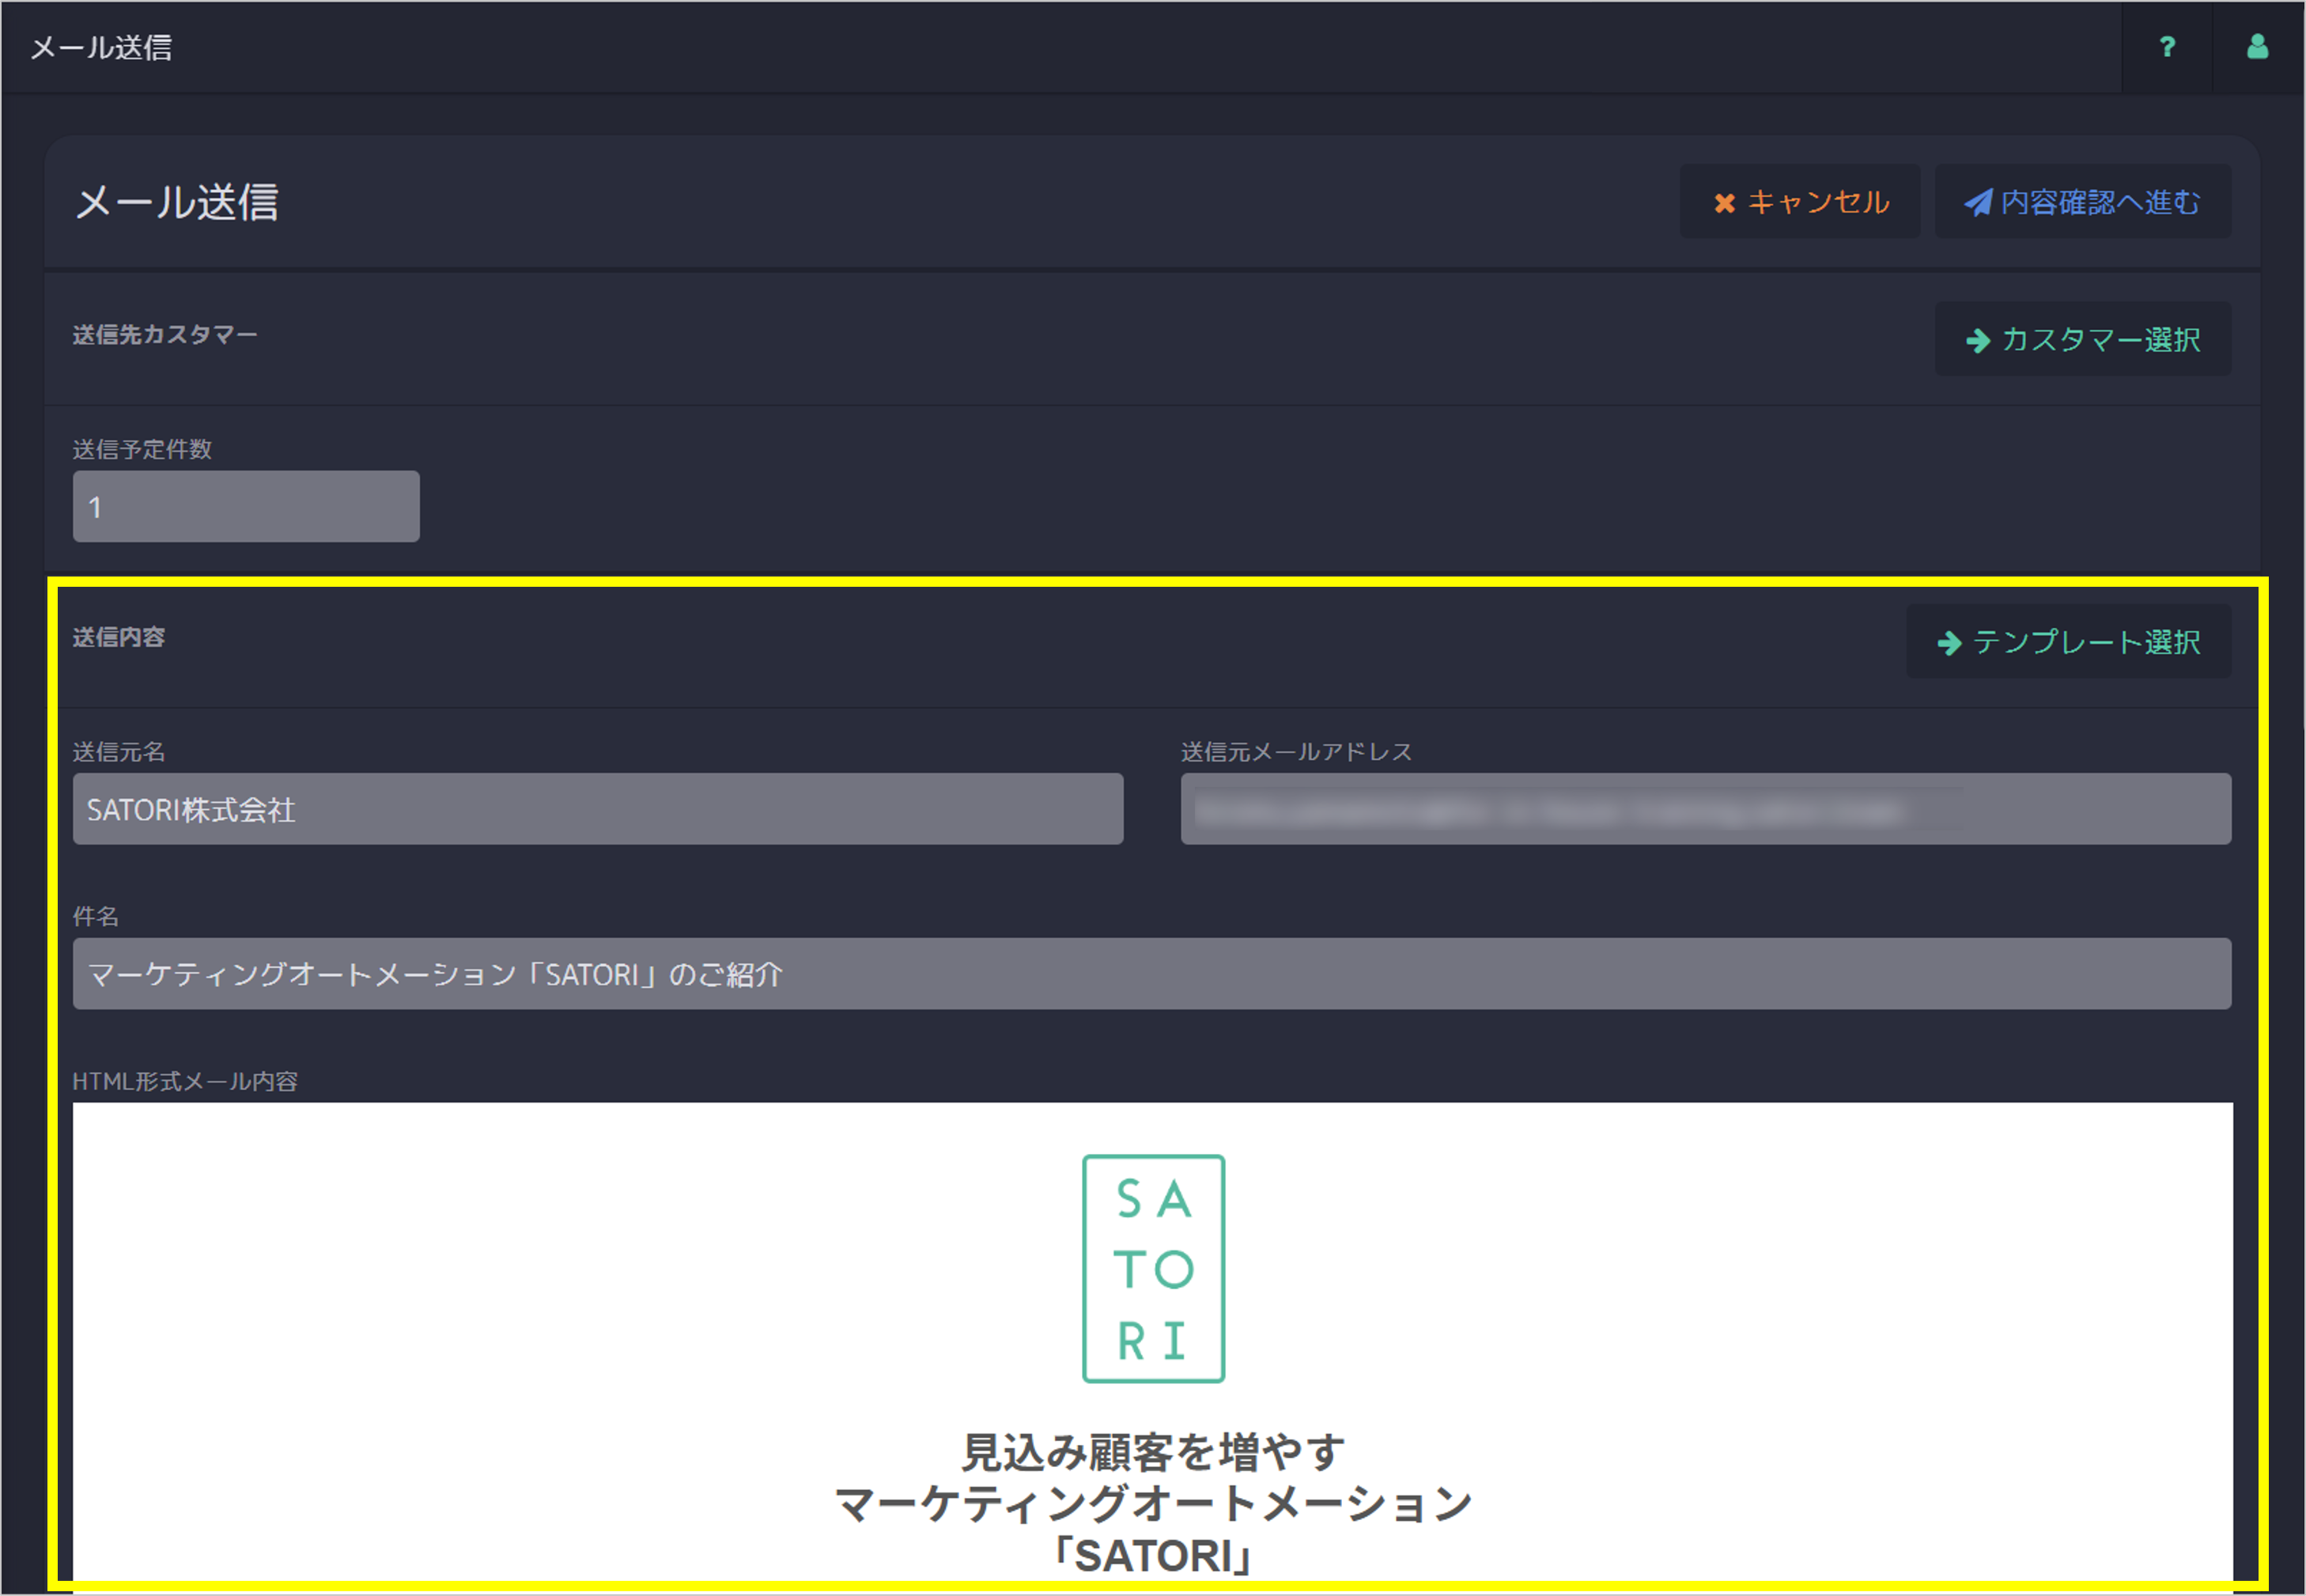Click the large メール送信 page heading
The width and height of the screenshot is (2306, 1596).
point(177,203)
